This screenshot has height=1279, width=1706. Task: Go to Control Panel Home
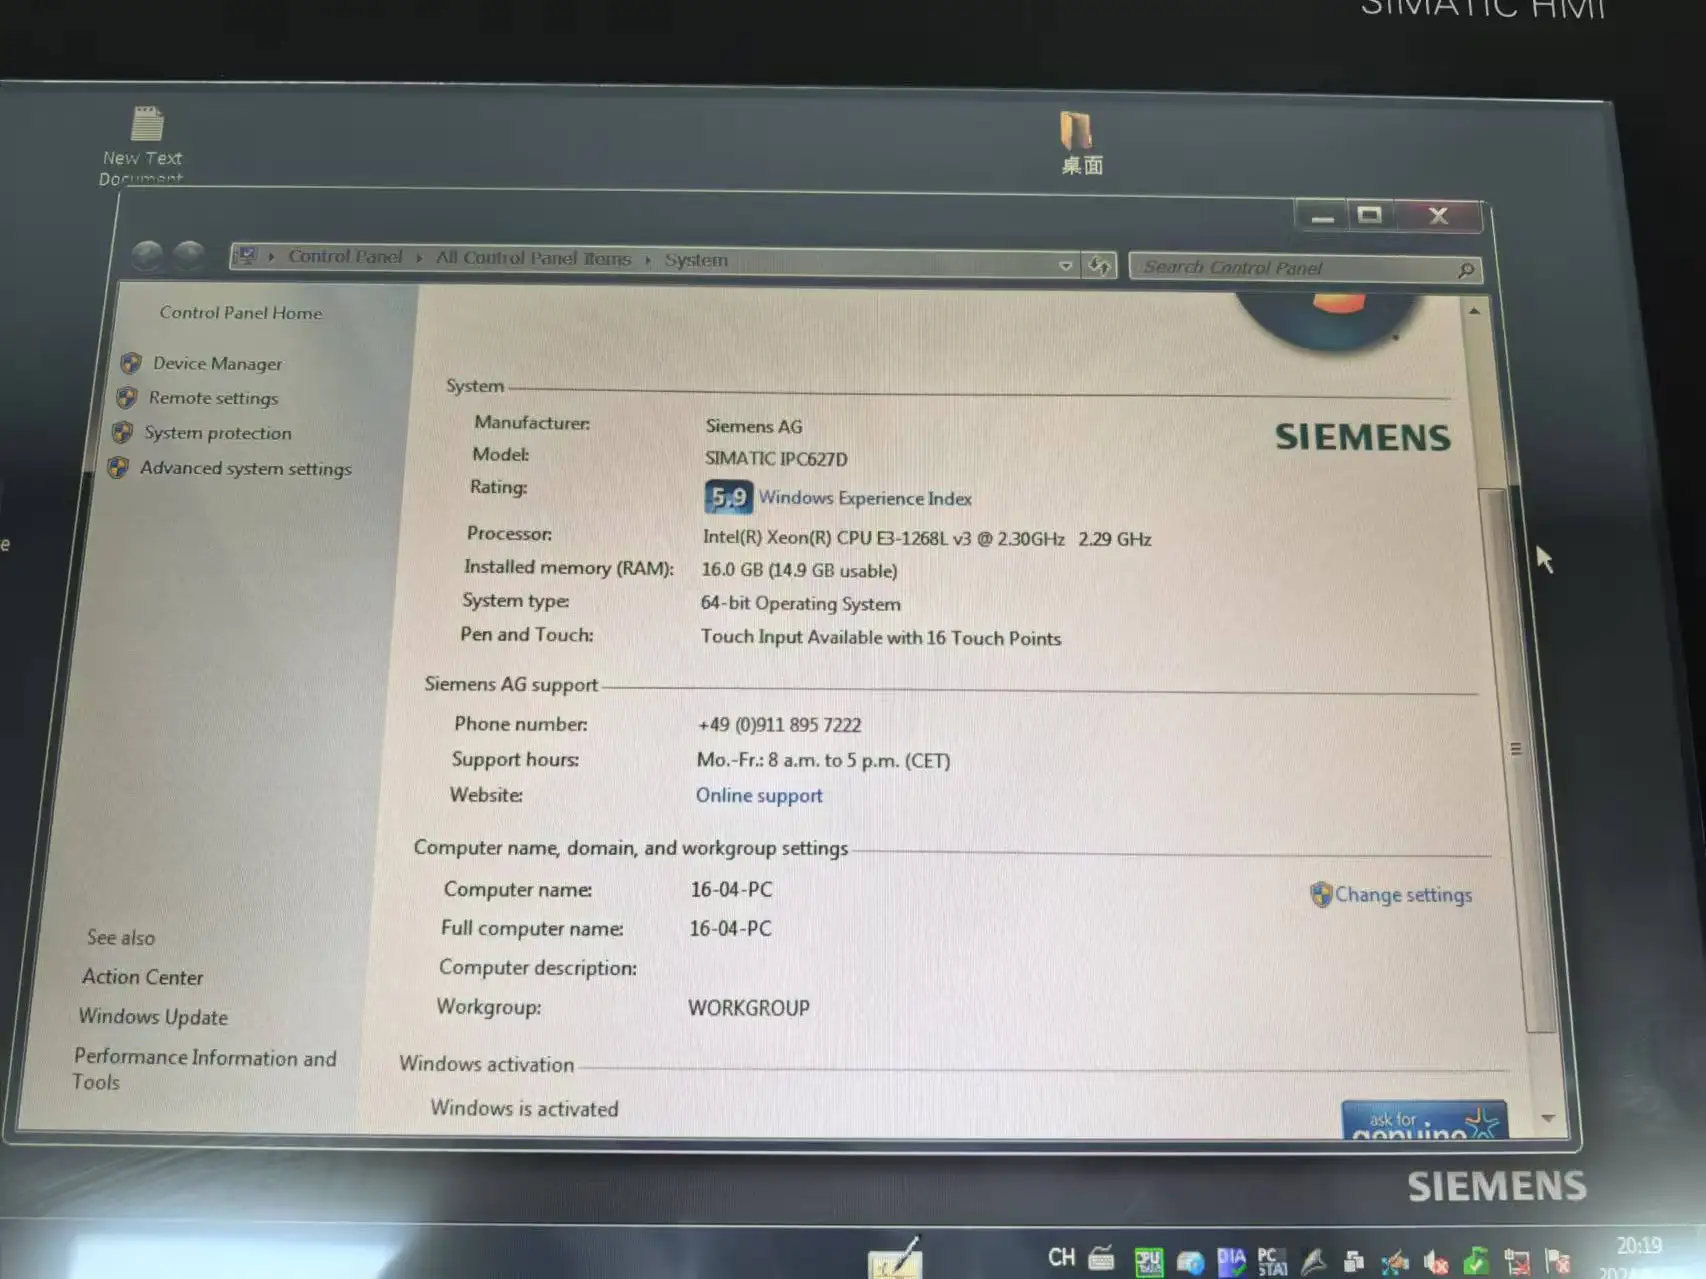(241, 313)
